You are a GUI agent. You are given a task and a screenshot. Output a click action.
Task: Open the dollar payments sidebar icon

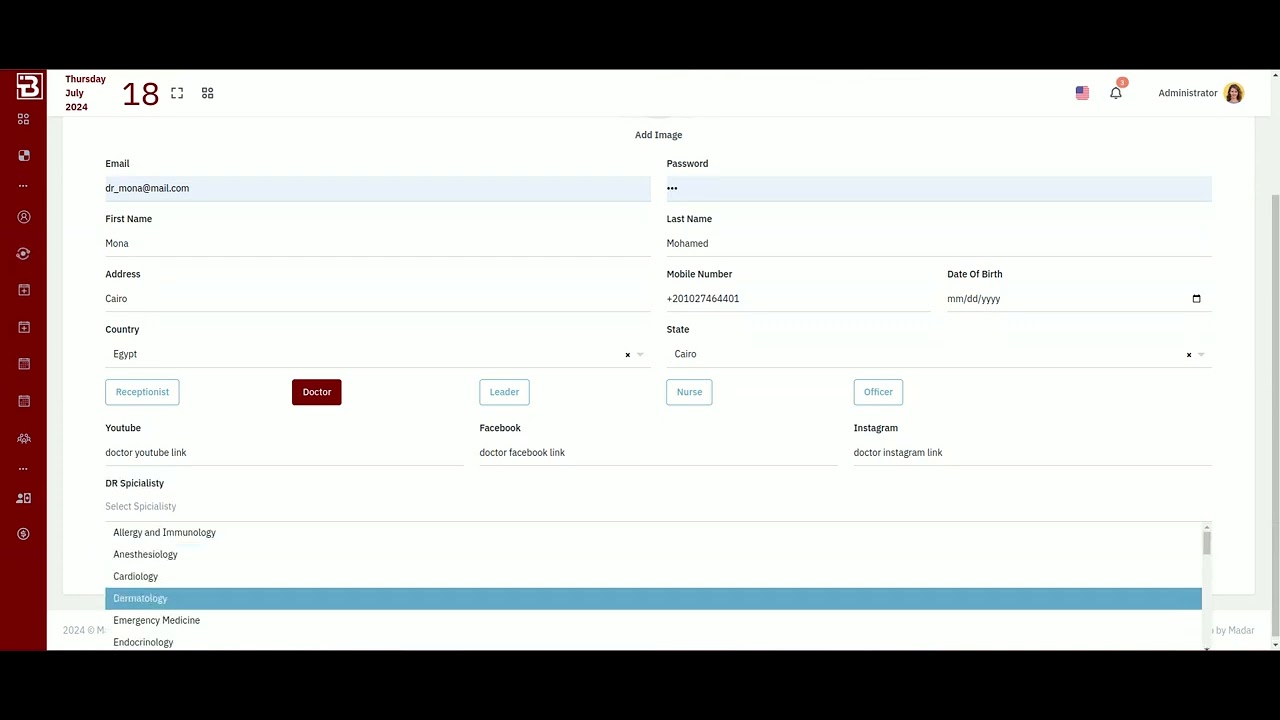[x=24, y=534]
